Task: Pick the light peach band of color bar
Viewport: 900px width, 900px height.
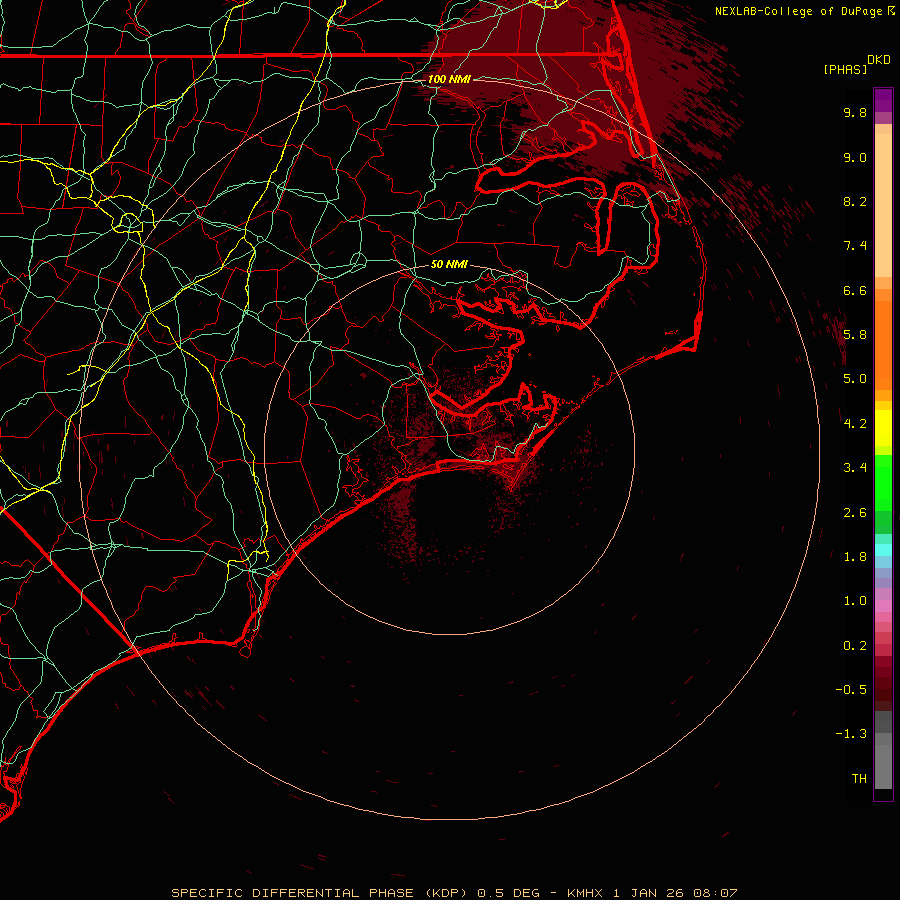Action: [883, 205]
